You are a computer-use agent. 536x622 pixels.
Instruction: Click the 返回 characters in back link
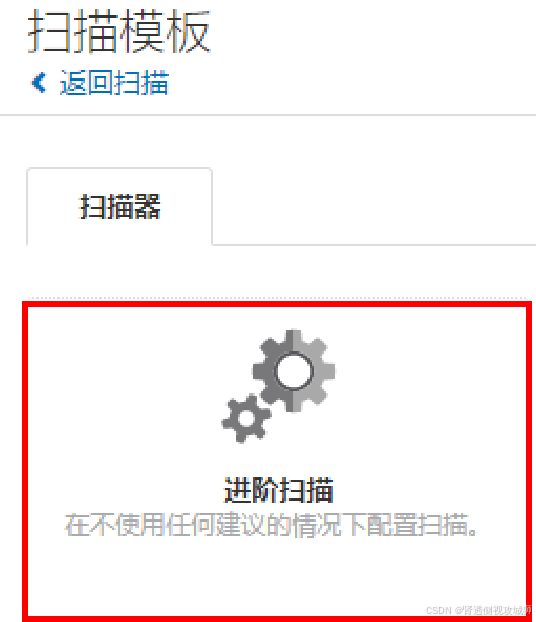click(x=86, y=83)
